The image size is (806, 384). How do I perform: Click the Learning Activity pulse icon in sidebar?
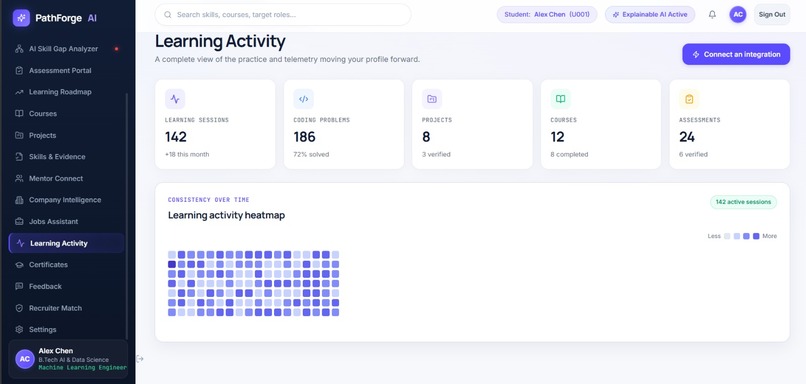tap(21, 243)
